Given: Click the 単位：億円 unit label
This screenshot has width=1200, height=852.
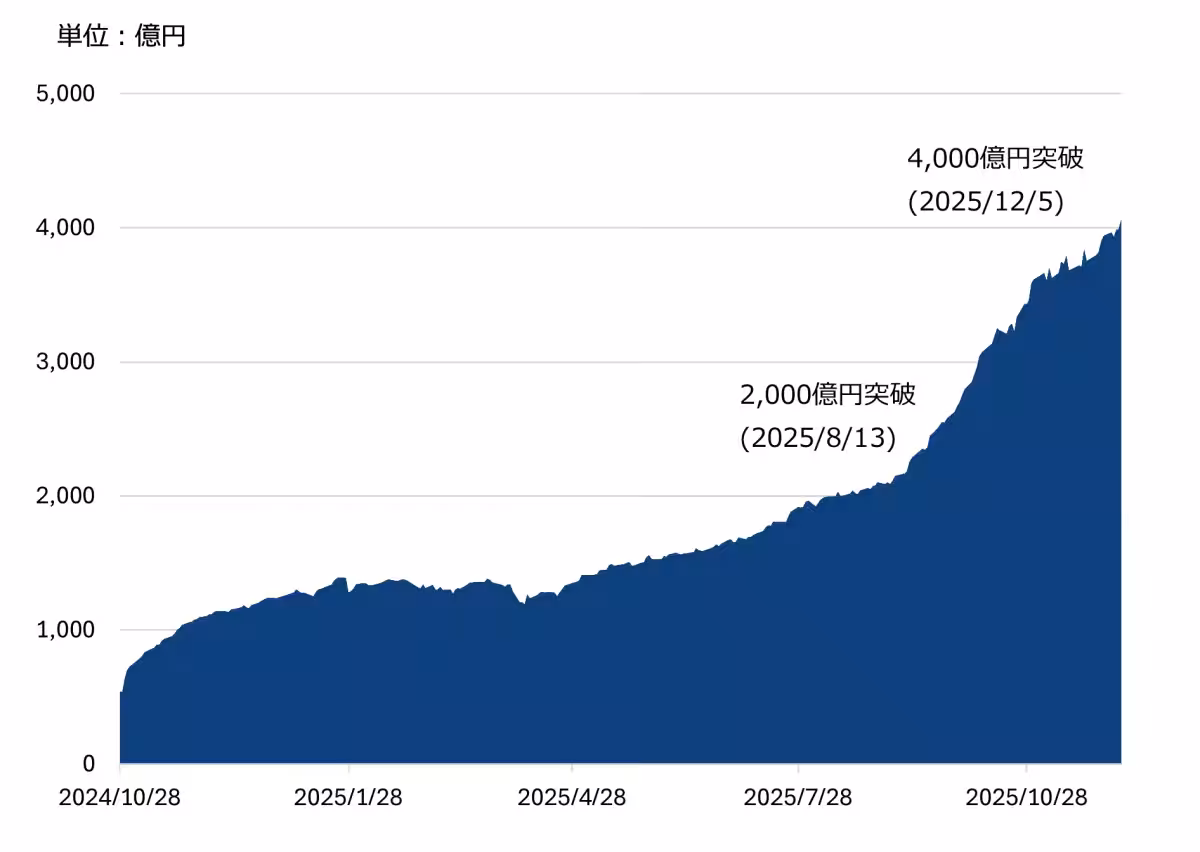Looking at the screenshot, I should point(122,37).
